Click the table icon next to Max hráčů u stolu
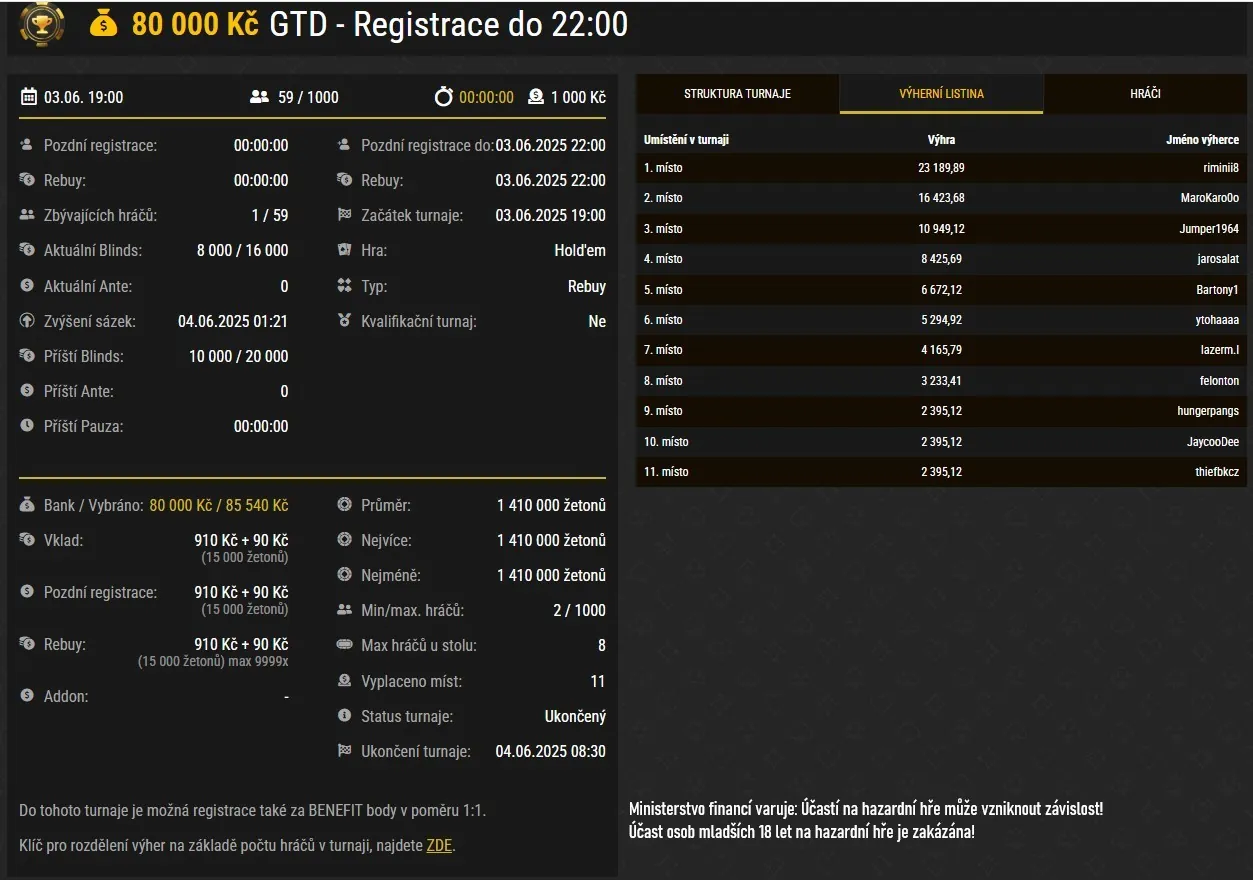 tap(345, 645)
